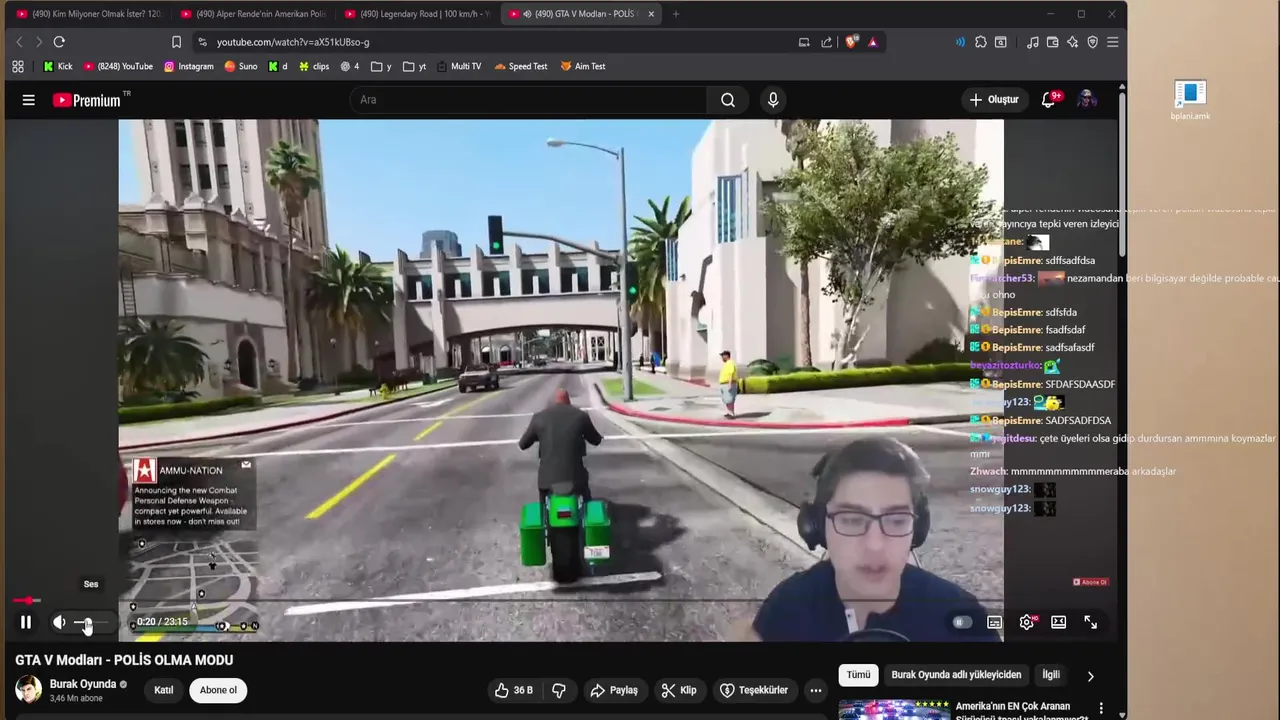Select the Tümü filter chip
The width and height of the screenshot is (1280, 720).
(x=859, y=675)
